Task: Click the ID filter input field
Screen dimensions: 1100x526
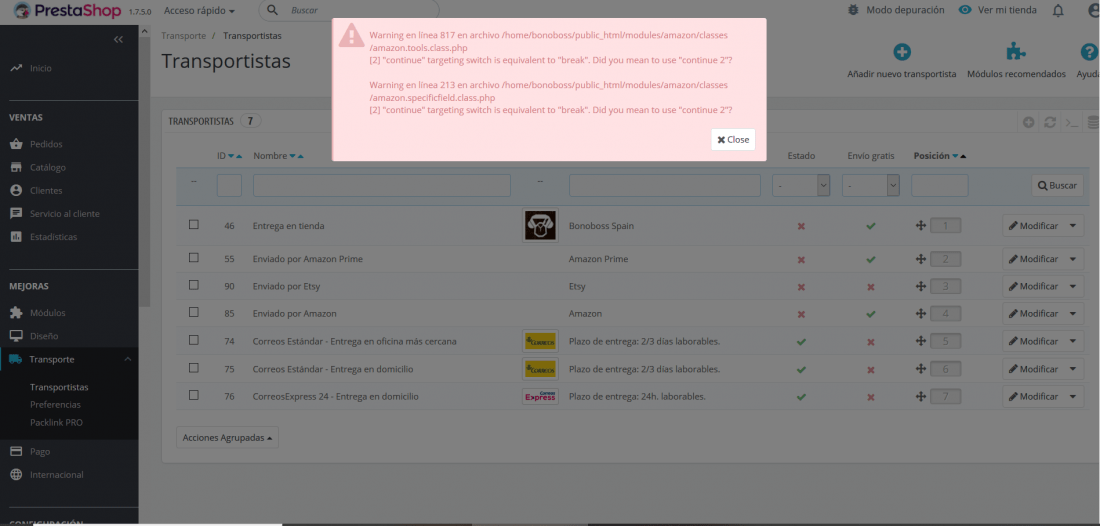Action: (229, 185)
